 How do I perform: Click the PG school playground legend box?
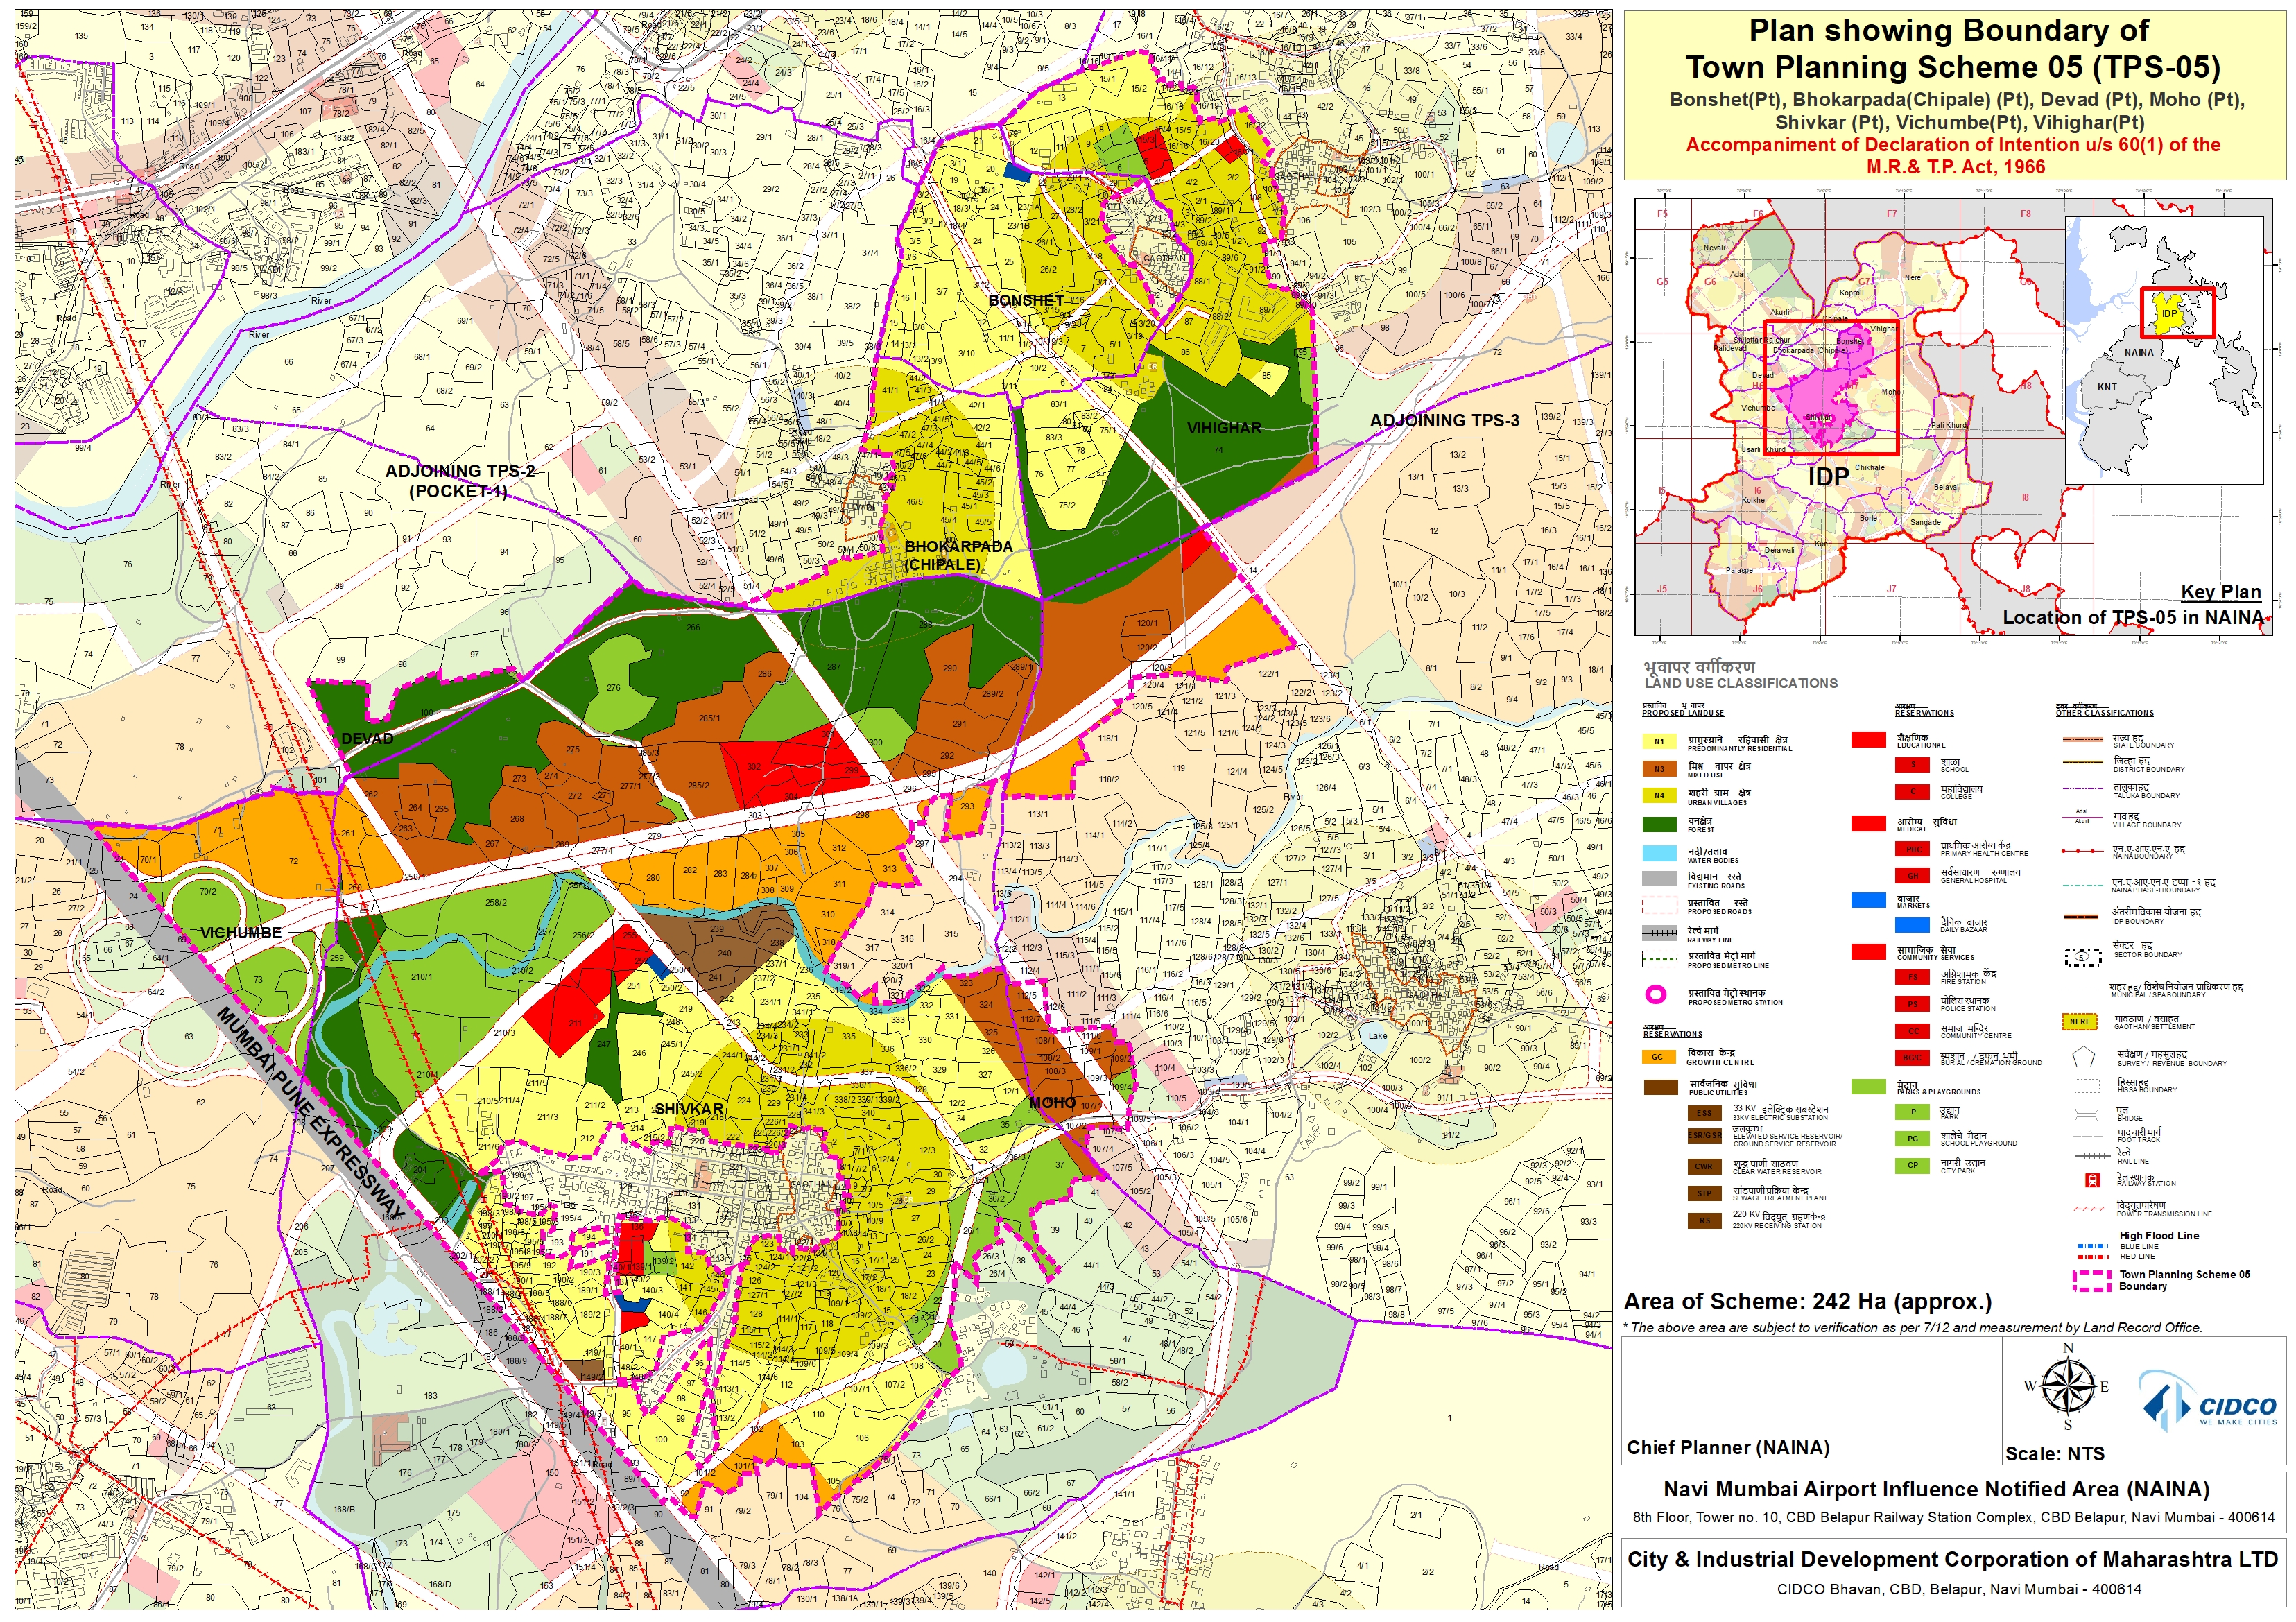(x=1912, y=1139)
